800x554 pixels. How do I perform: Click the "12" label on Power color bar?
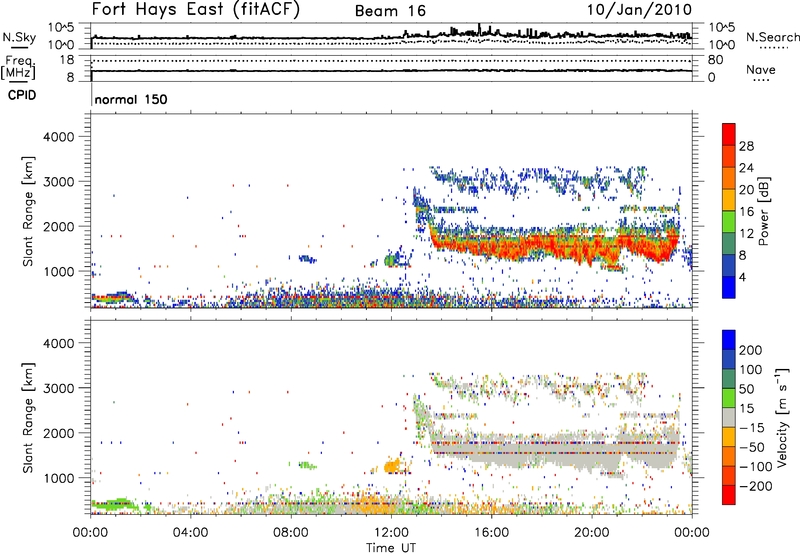[746, 233]
